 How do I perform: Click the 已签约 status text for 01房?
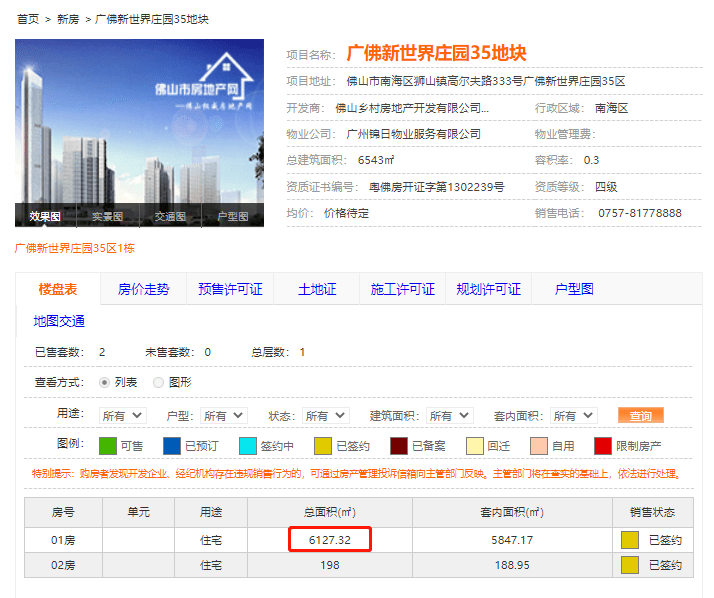[x=665, y=540]
